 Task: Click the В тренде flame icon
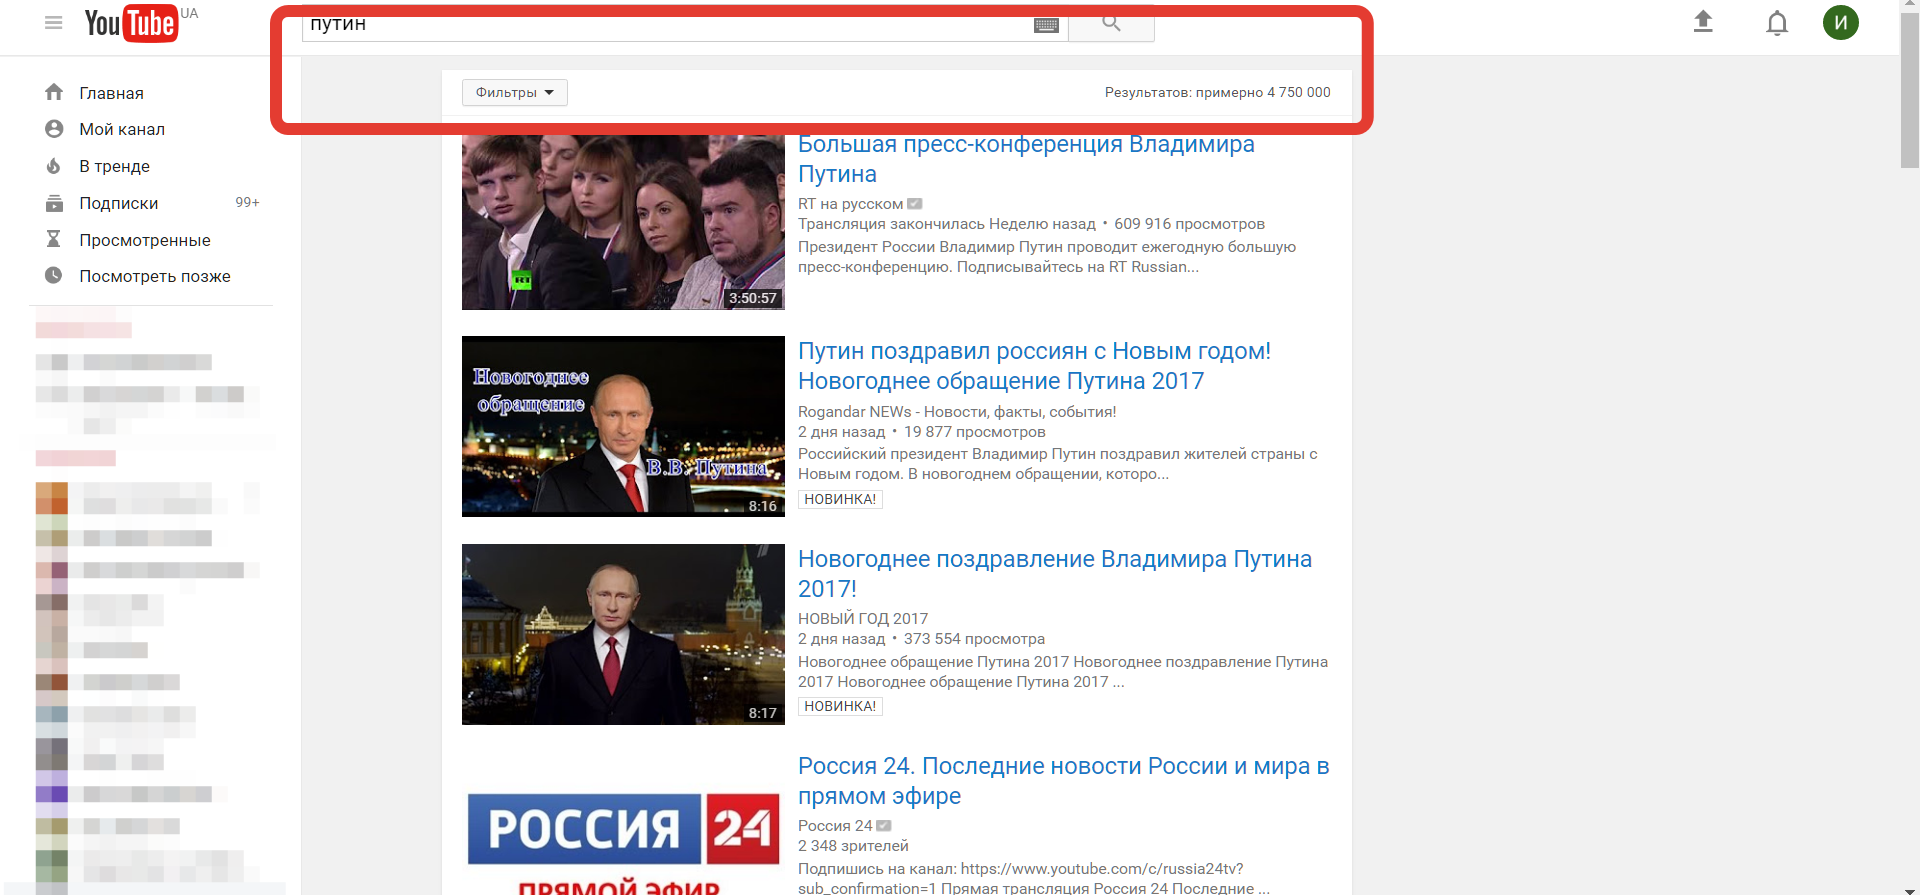[x=54, y=166]
